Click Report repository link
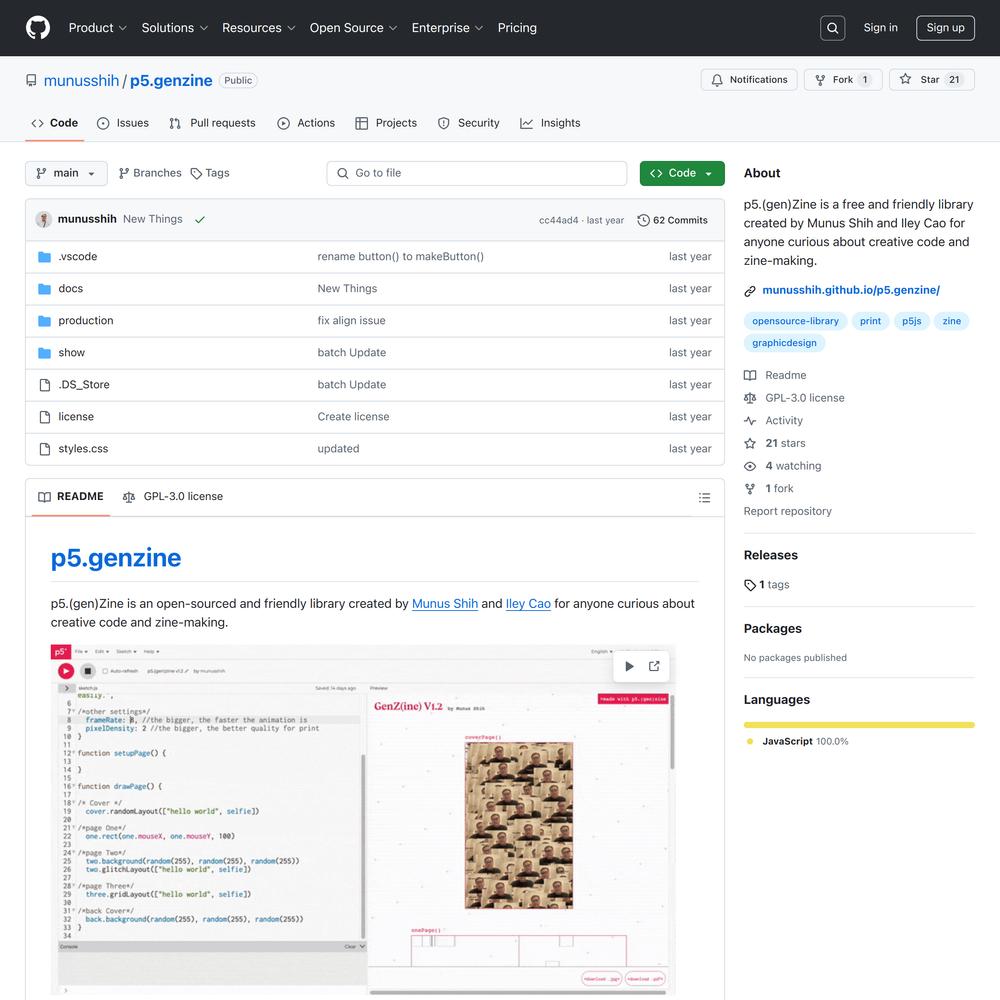Viewport: 1000px width, 1000px height. click(787, 511)
